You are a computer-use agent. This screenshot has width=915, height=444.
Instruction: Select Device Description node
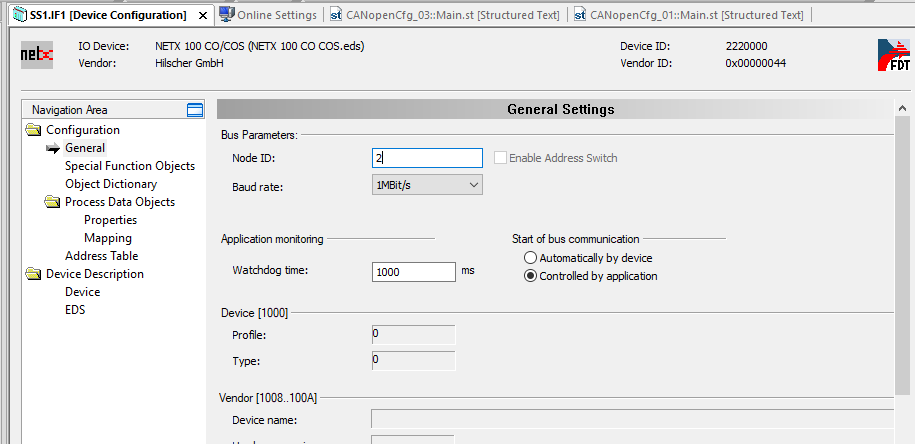[95, 274]
